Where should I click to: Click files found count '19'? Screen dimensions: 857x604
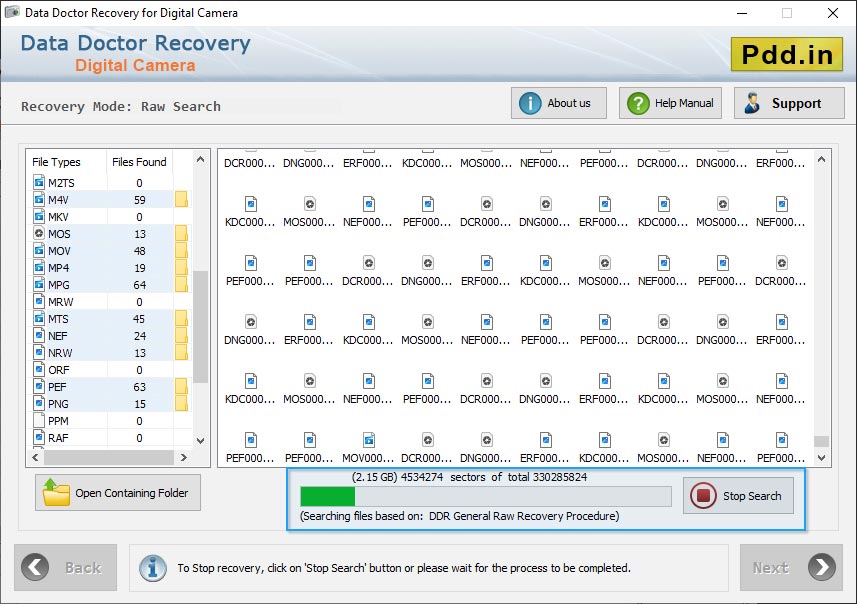tap(140, 268)
